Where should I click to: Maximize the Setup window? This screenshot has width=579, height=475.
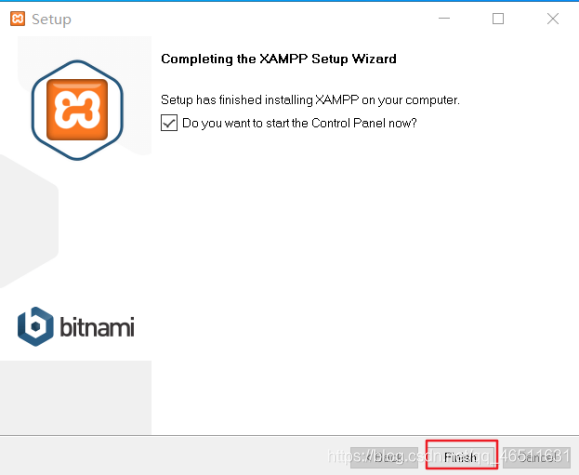pyautogui.click(x=498, y=18)
